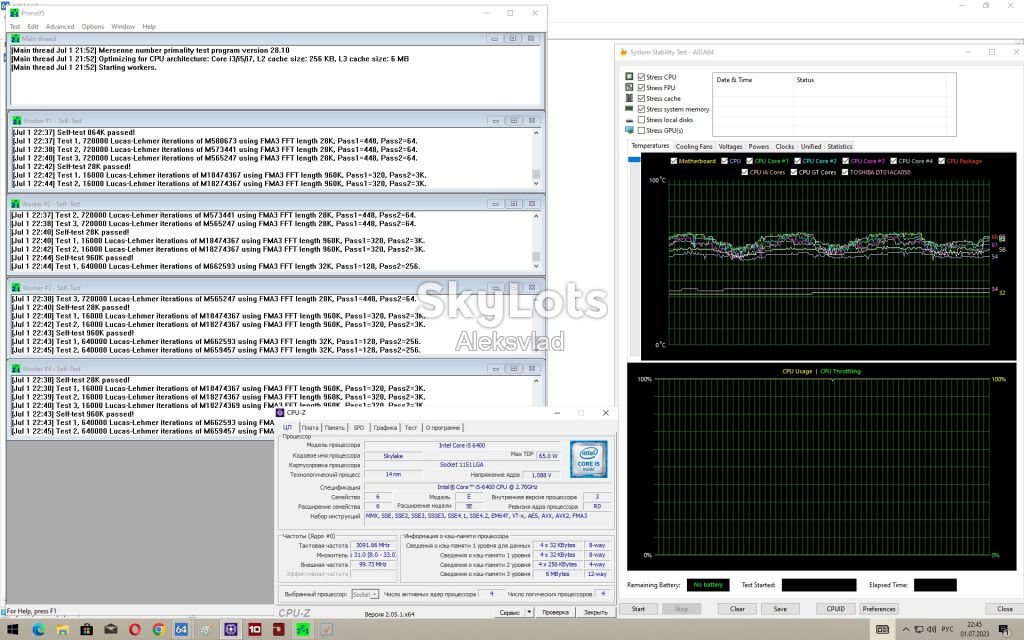Screen dimensions: 1024x640
Task: Click the Stress system memory RAM icon
Action: [x=629, y=108]
